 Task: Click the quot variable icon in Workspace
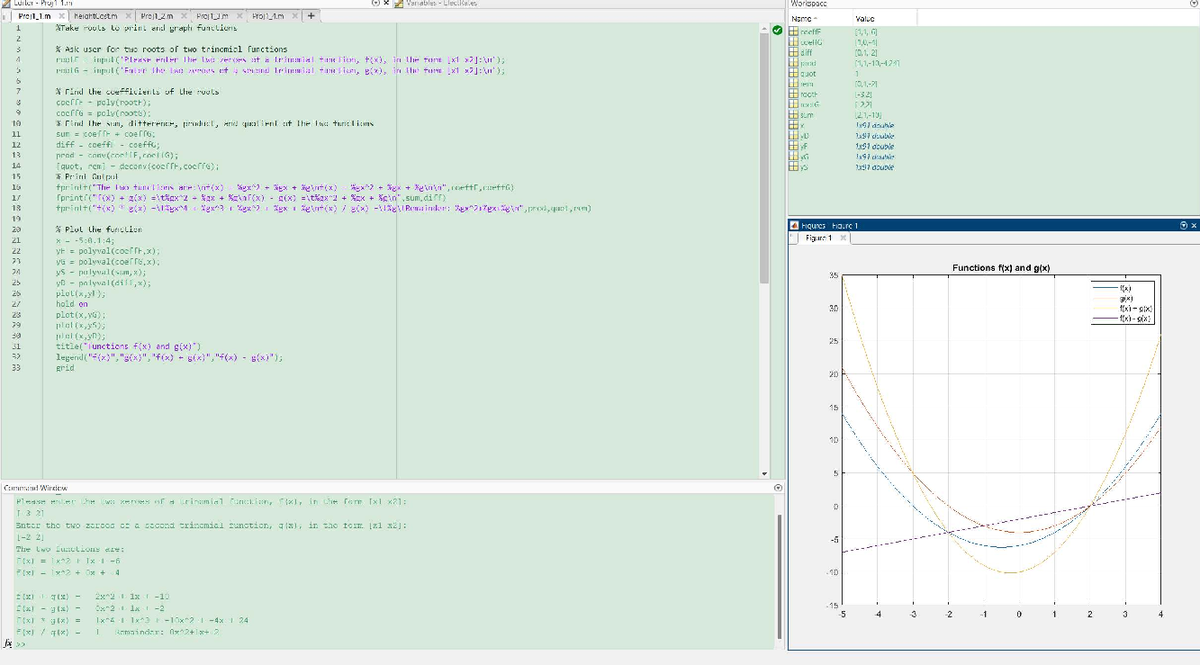[x=795, y=74]
